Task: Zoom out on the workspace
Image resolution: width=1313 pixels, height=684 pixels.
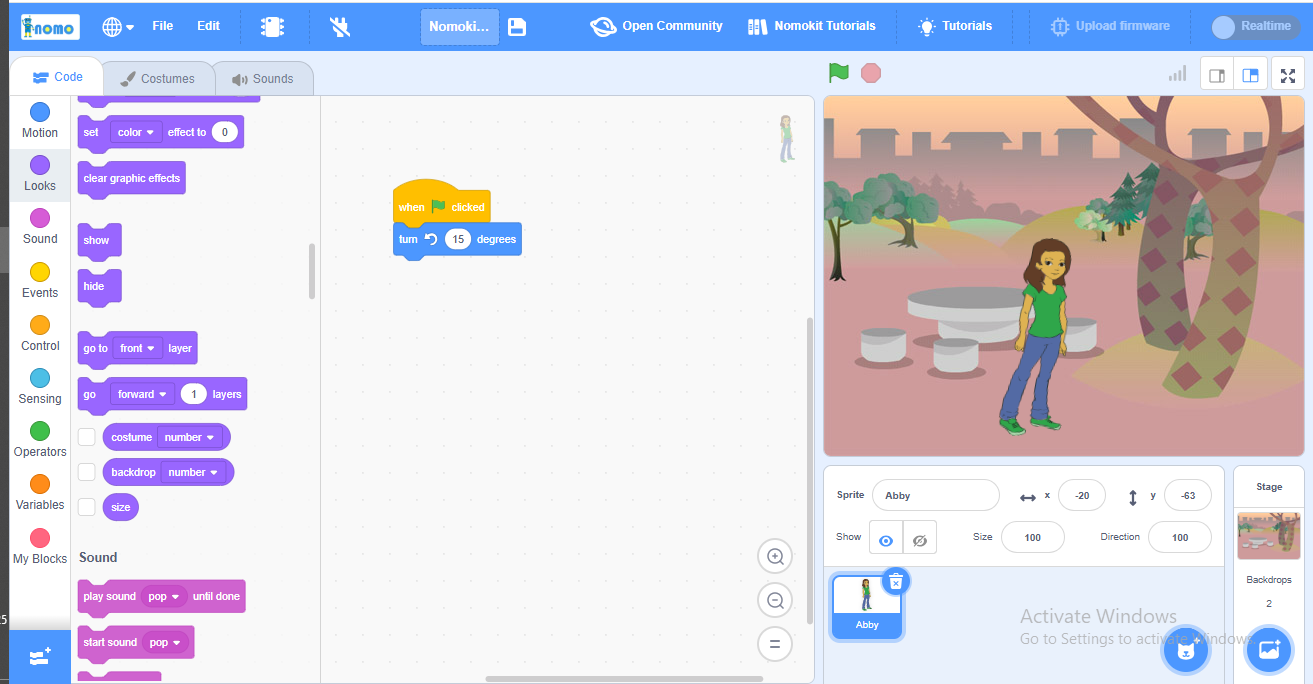Action: 775,601
